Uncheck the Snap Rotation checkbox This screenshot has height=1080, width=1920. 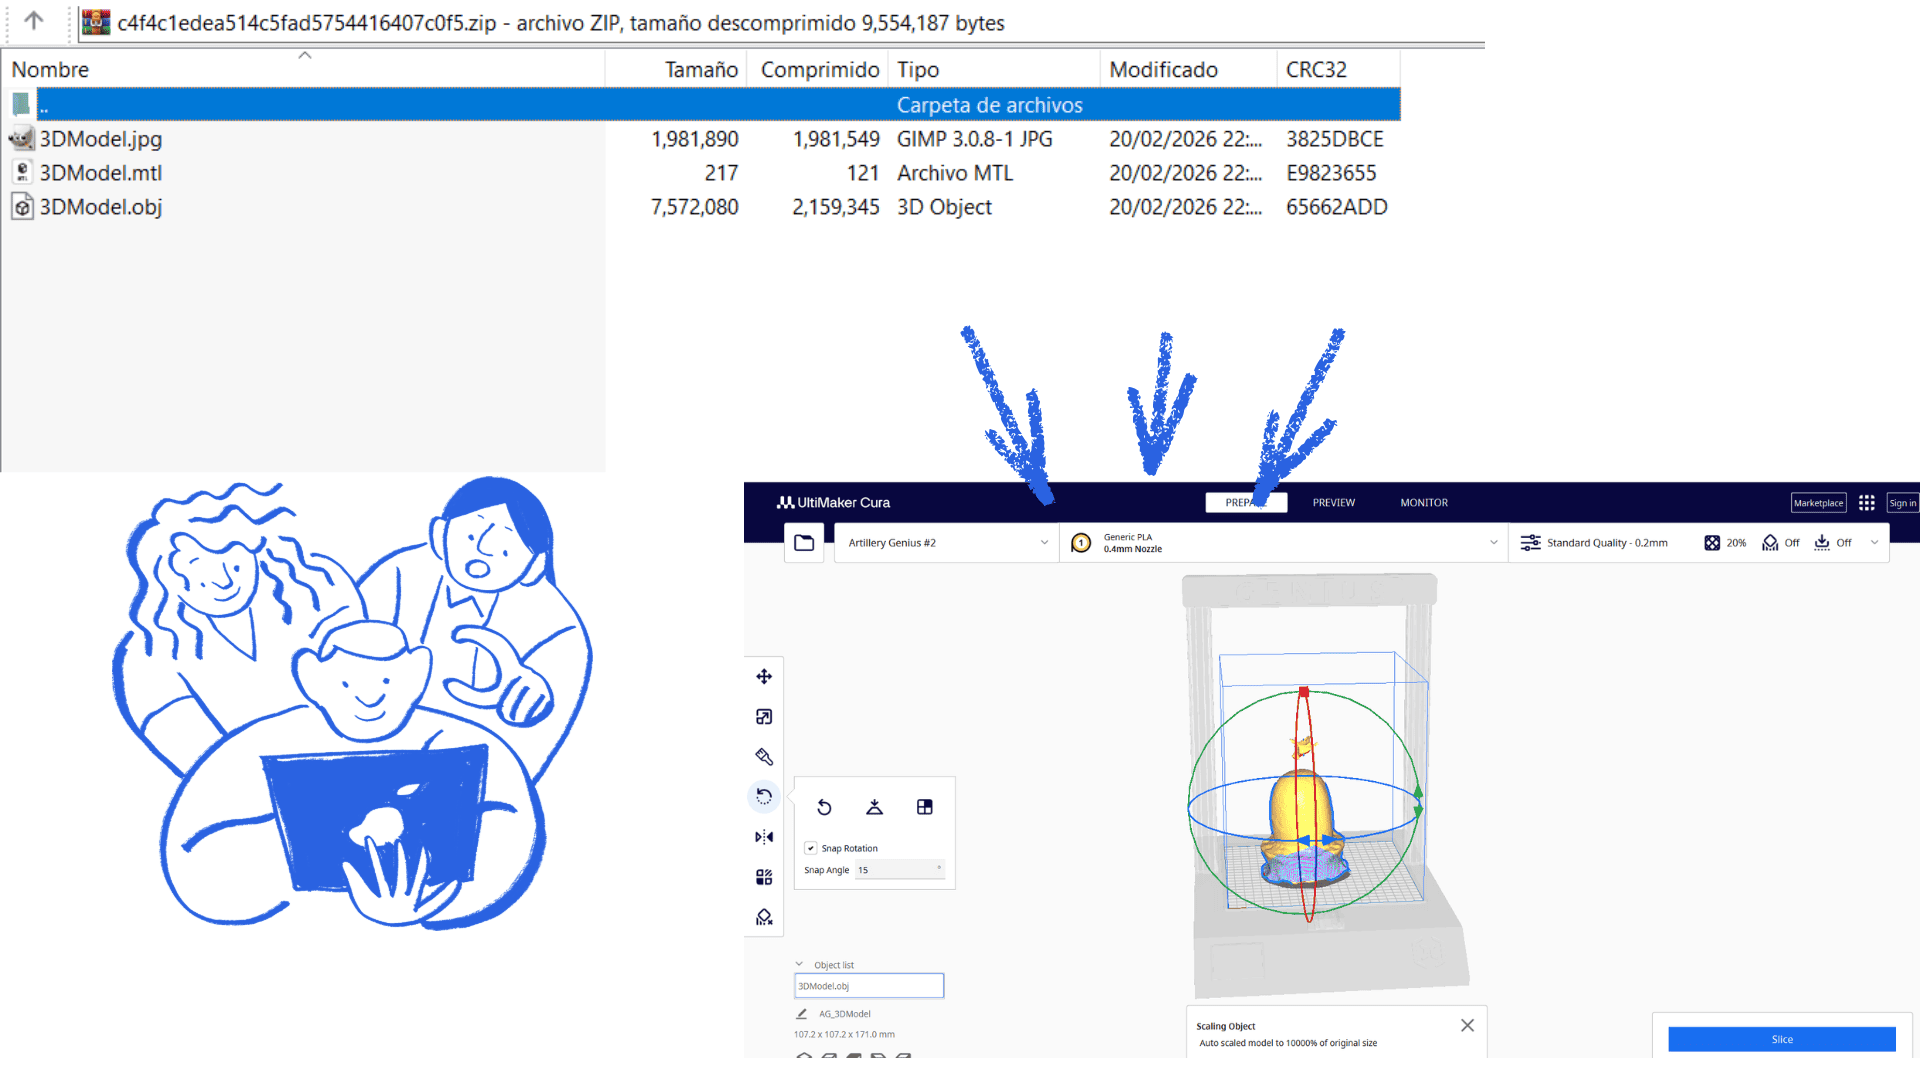point(811,848)
